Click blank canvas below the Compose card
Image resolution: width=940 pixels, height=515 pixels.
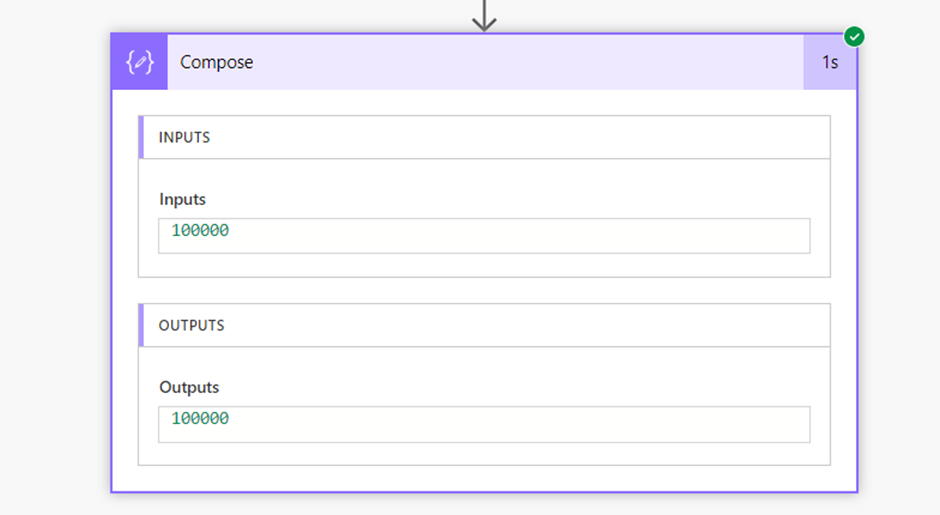[484, 505]
